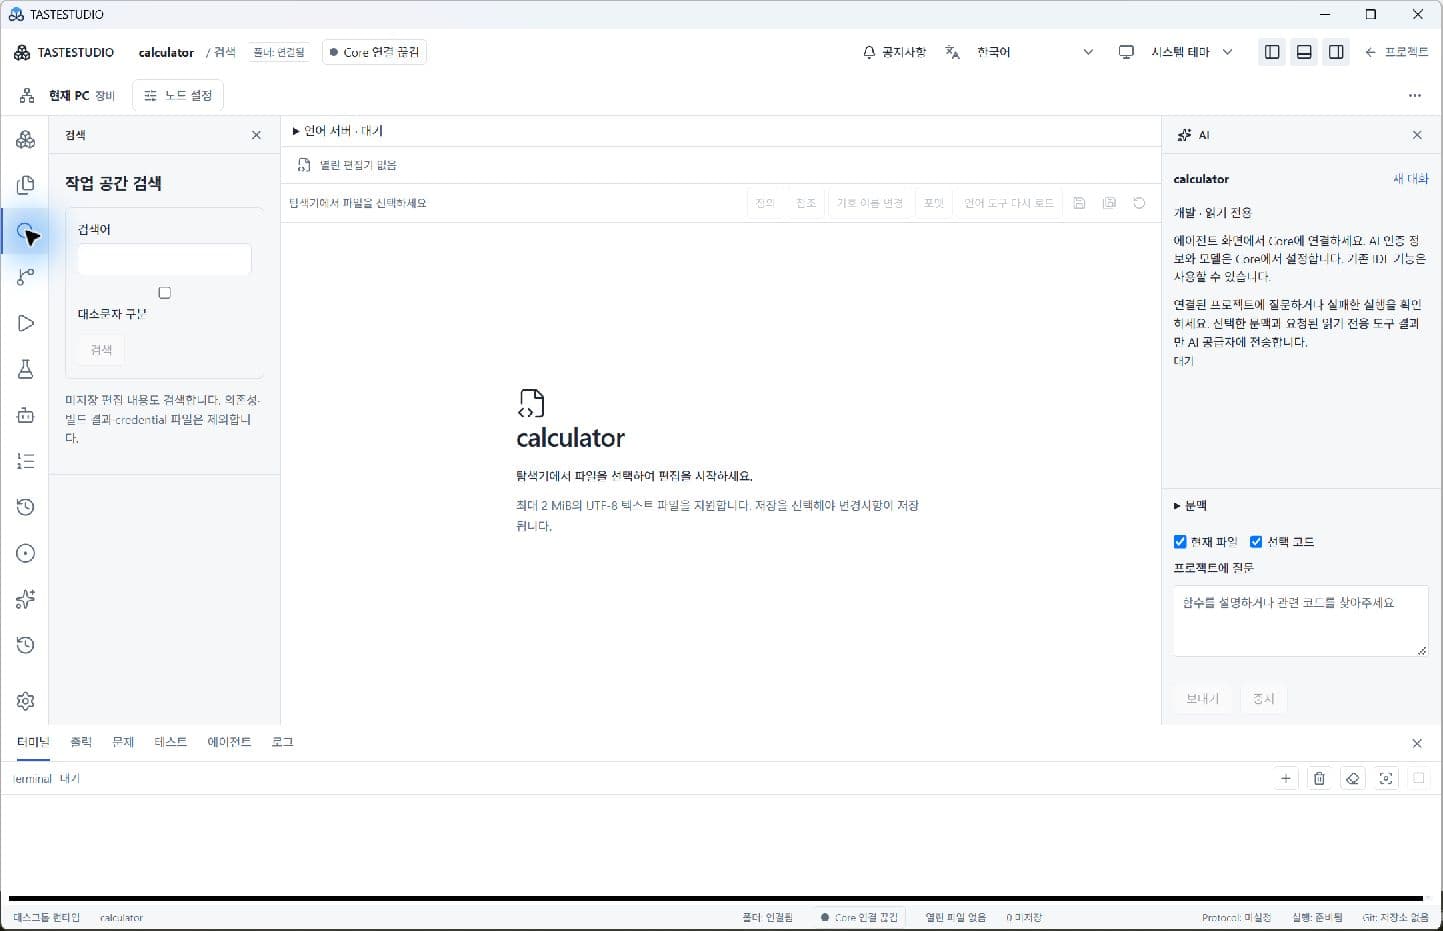Open settings with the gear icon
Viewport: 1443px width, 931px height.
pos(26,701)
